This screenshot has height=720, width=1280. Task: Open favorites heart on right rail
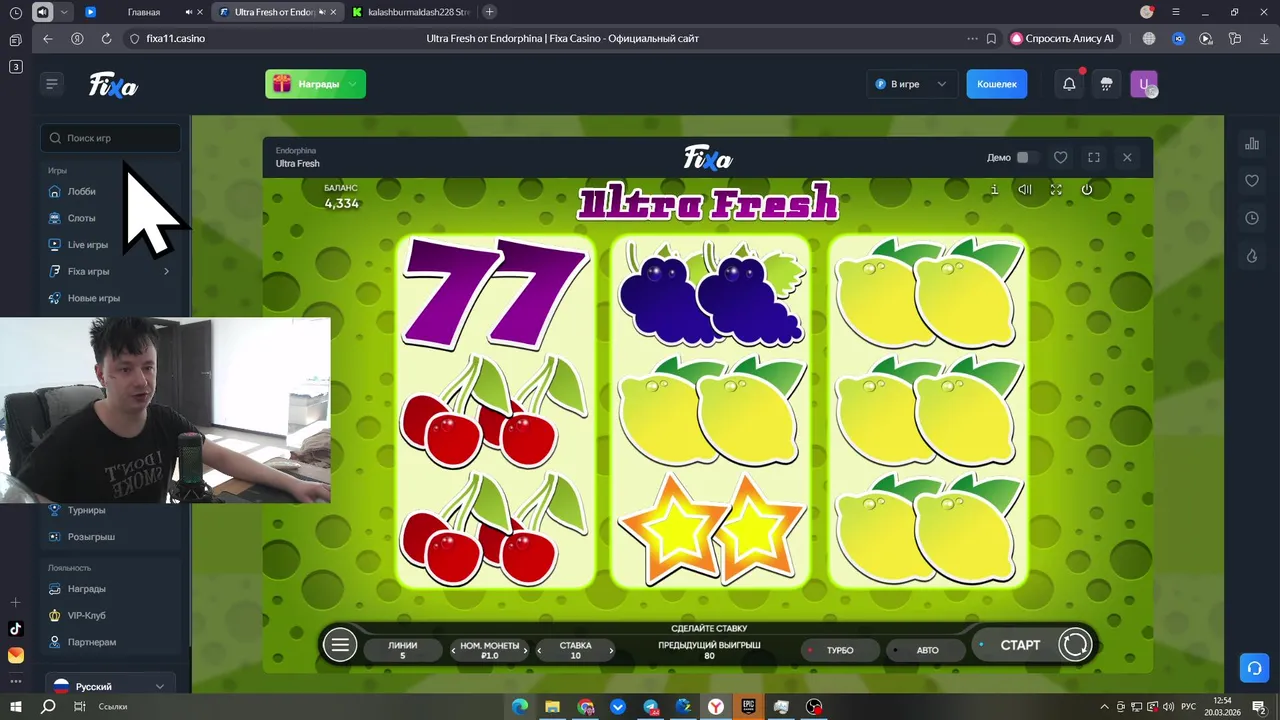pos(1252,181)
